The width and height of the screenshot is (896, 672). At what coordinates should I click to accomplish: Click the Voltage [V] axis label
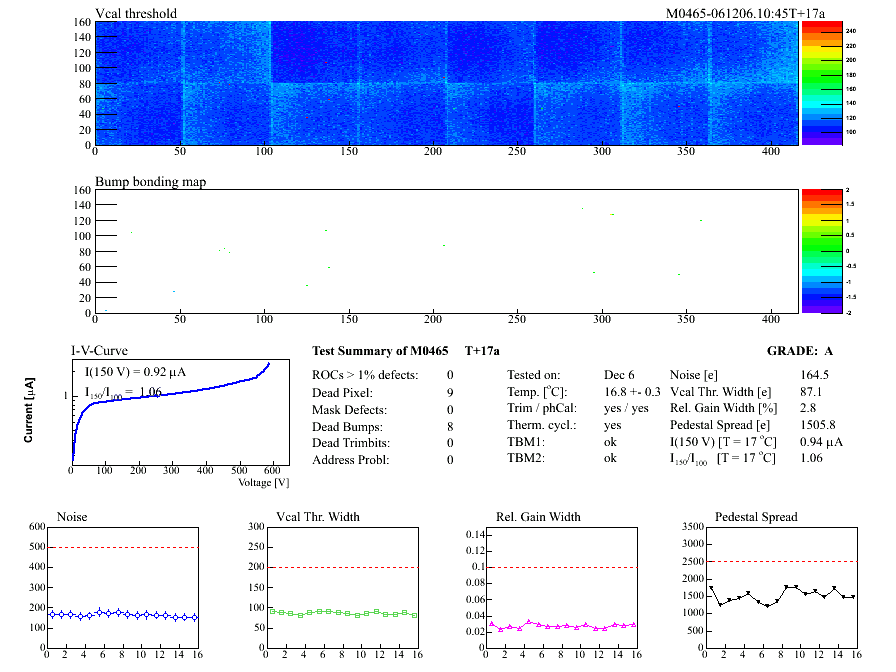(x=264, y=482)
